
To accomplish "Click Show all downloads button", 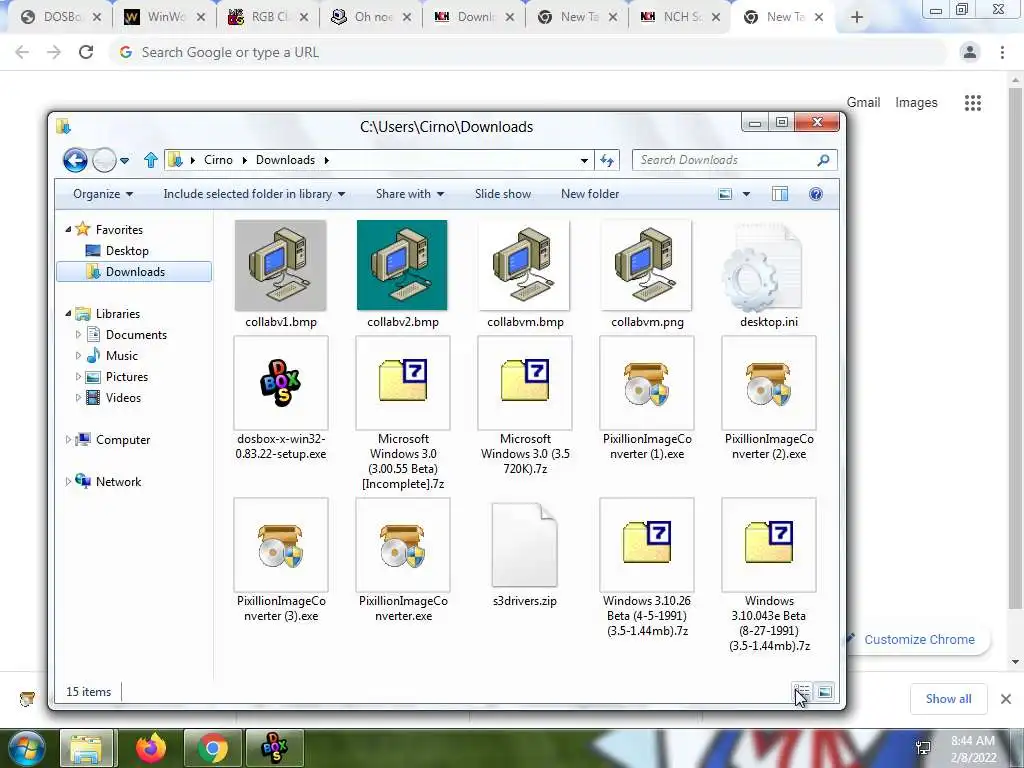I will (x=948, y=699).
